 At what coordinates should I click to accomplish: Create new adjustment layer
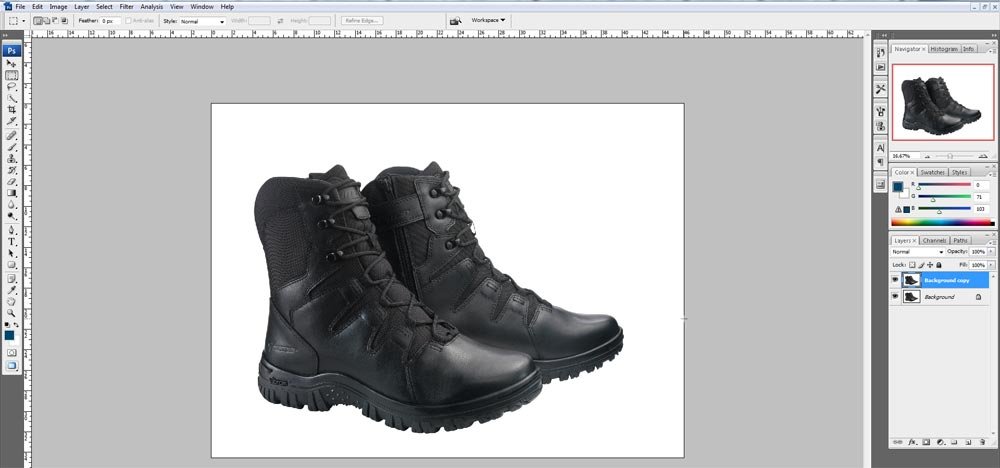click(940, 442)
